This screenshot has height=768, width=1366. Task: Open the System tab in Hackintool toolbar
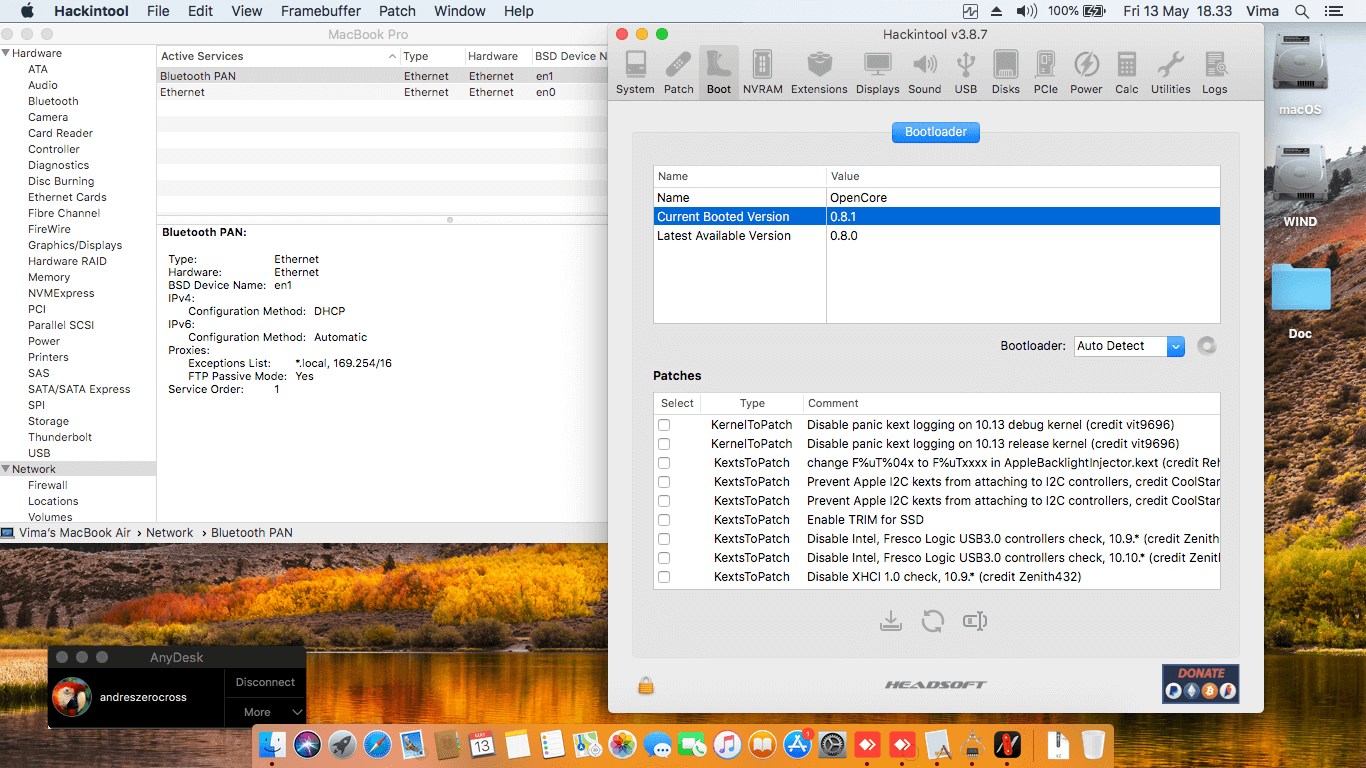(x=635, y=72)
